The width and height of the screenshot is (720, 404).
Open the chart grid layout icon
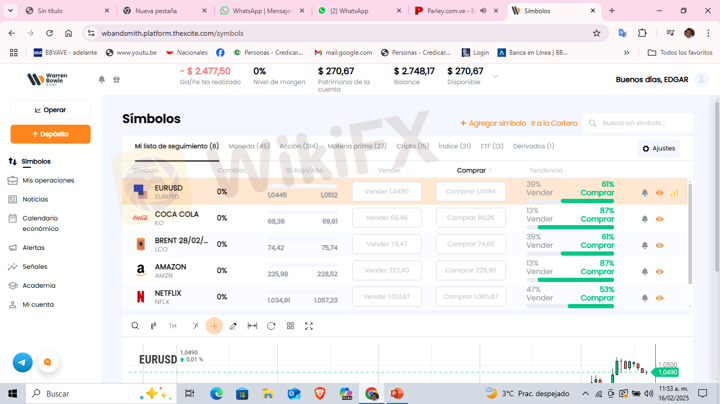290,326
